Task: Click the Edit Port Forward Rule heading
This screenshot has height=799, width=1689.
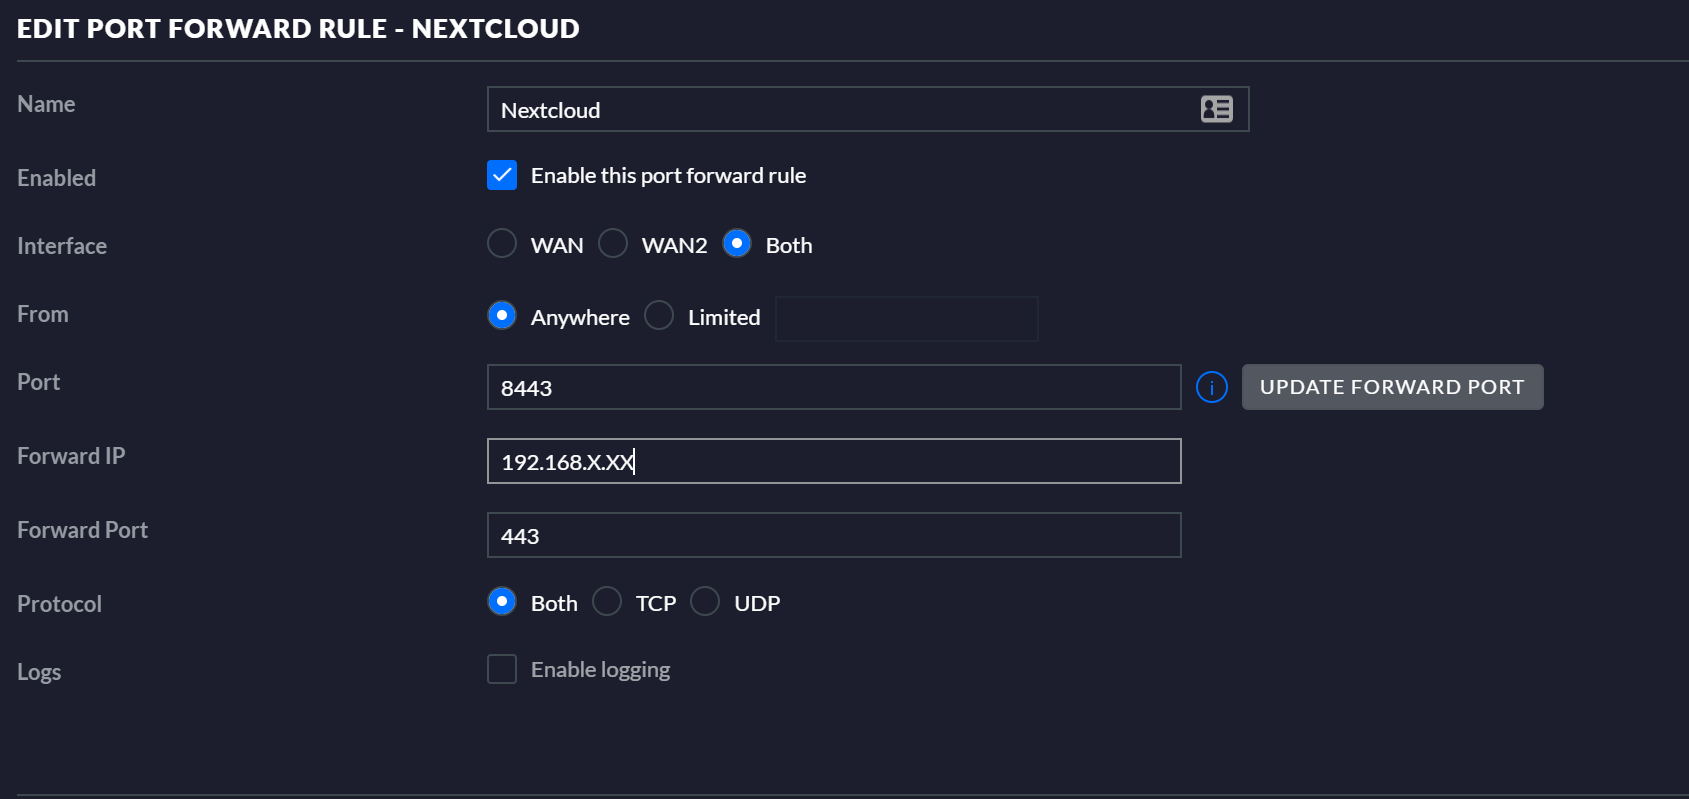Action: [298, 29]
